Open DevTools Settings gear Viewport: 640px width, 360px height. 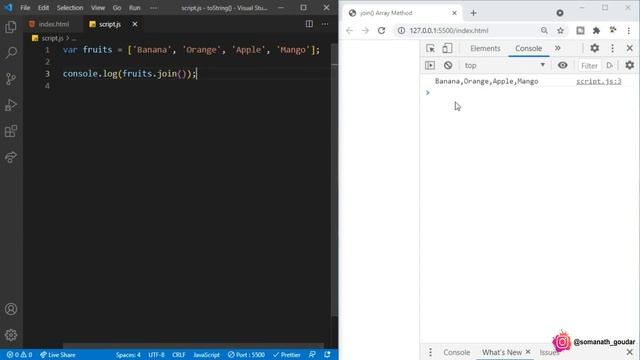pyautogui.click(x=594, y=48)
